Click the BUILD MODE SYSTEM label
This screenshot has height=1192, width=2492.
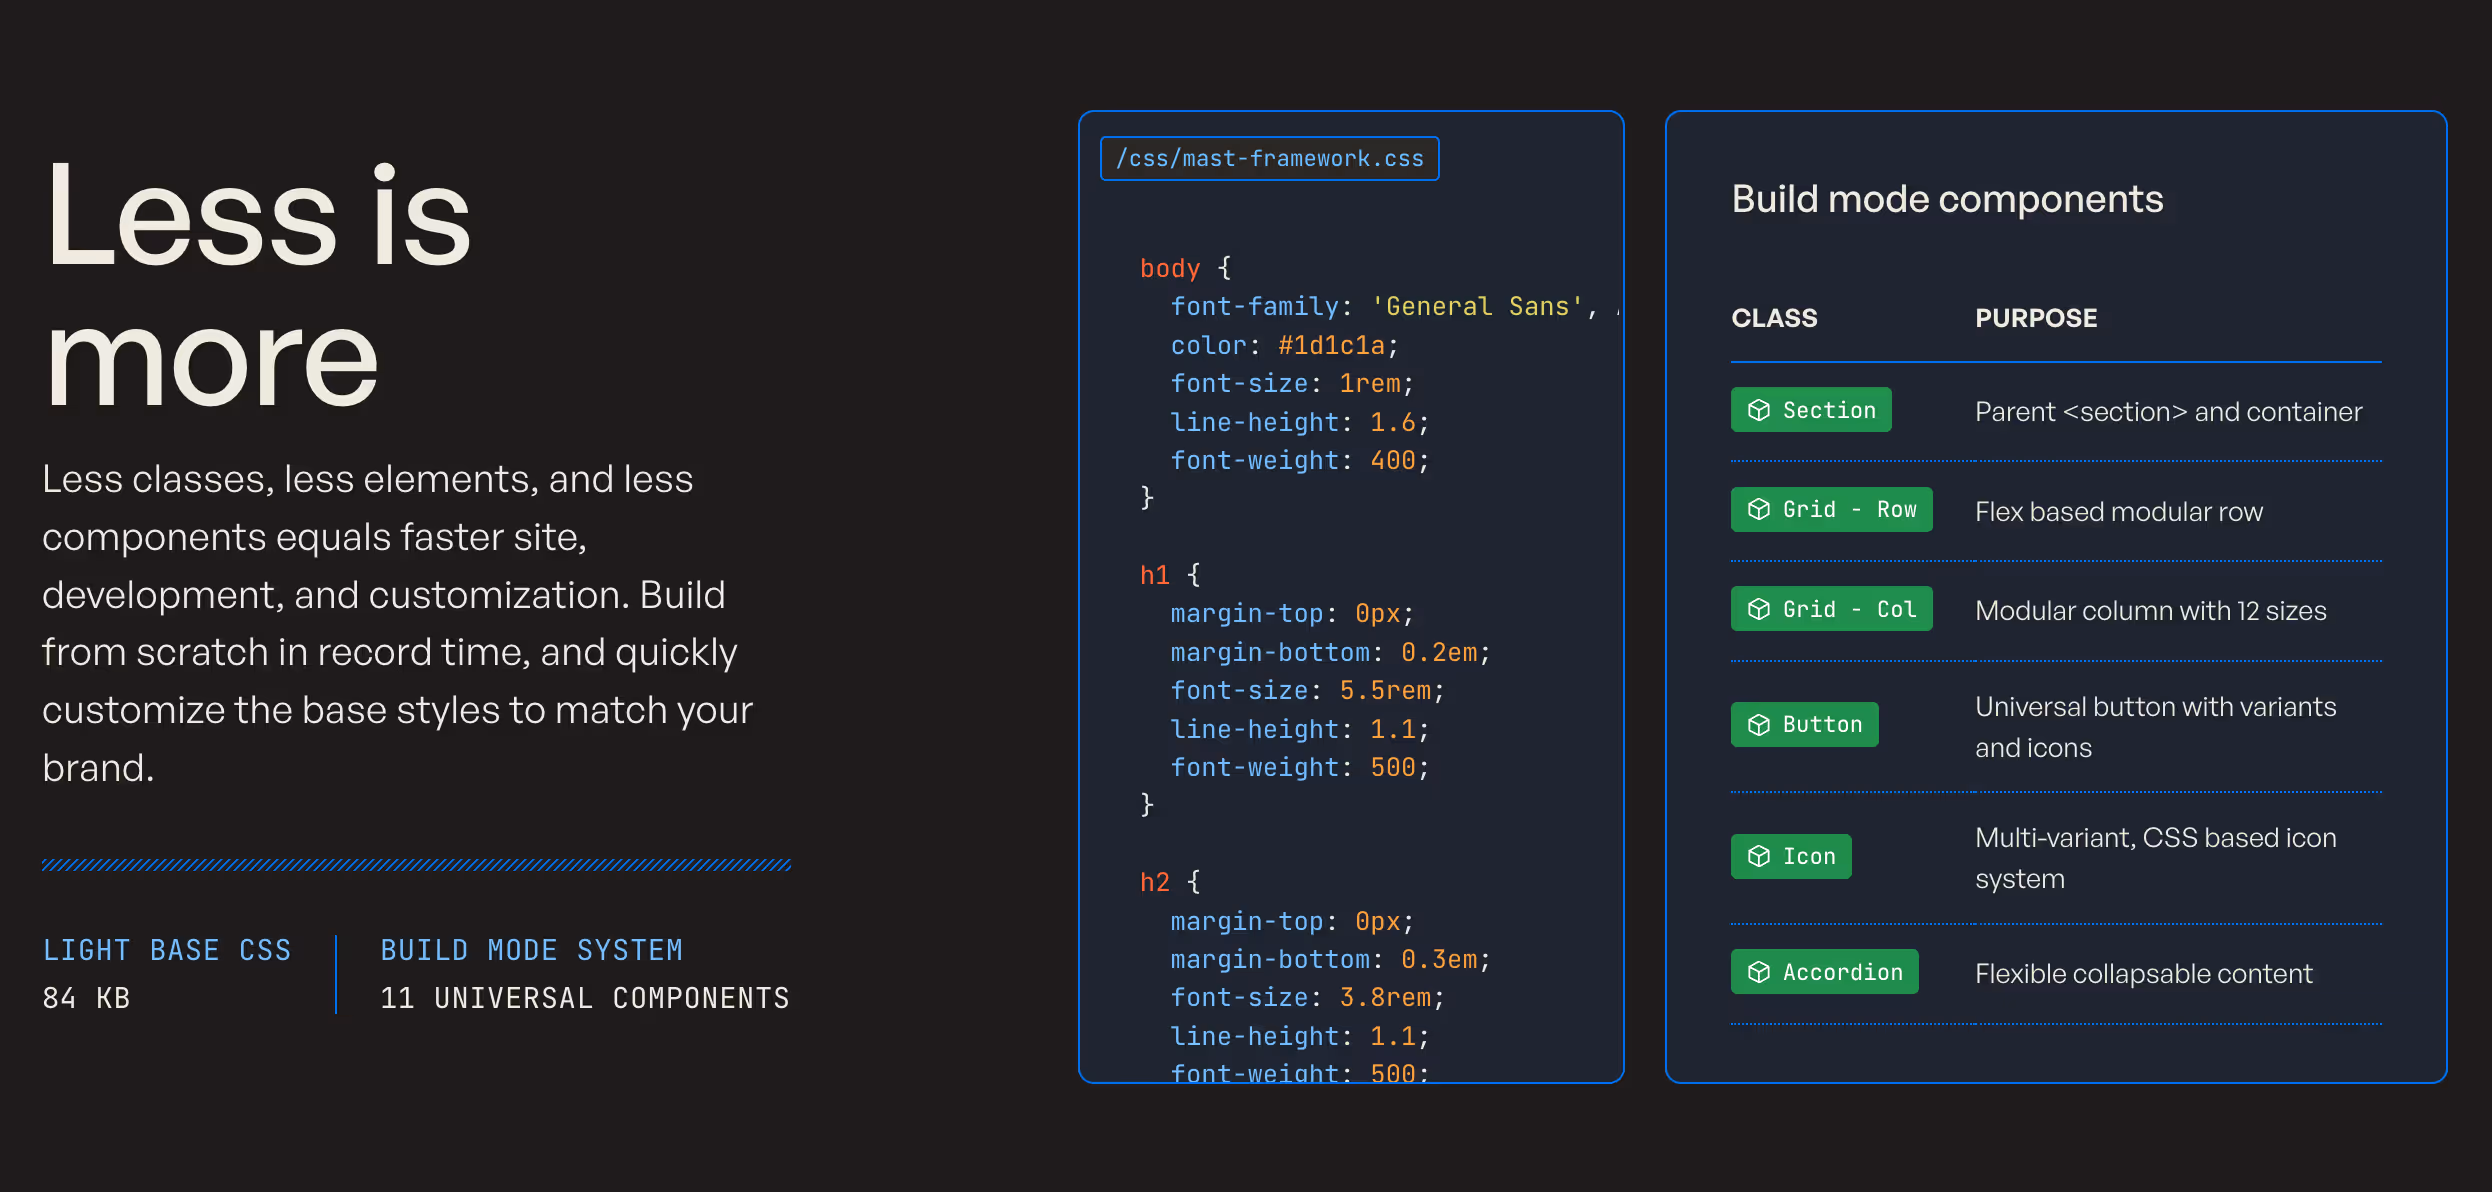click(x=531, y=950)
